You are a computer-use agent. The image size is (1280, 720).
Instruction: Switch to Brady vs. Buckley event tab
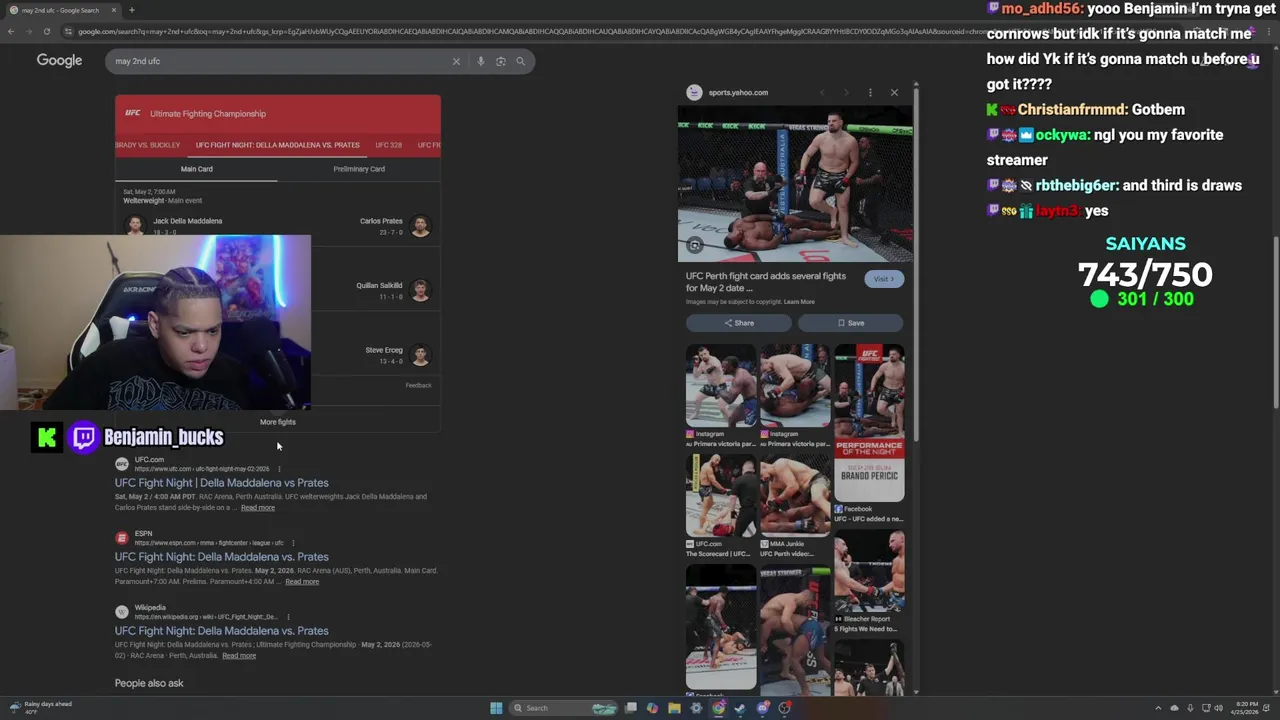(x=147, y=145)
